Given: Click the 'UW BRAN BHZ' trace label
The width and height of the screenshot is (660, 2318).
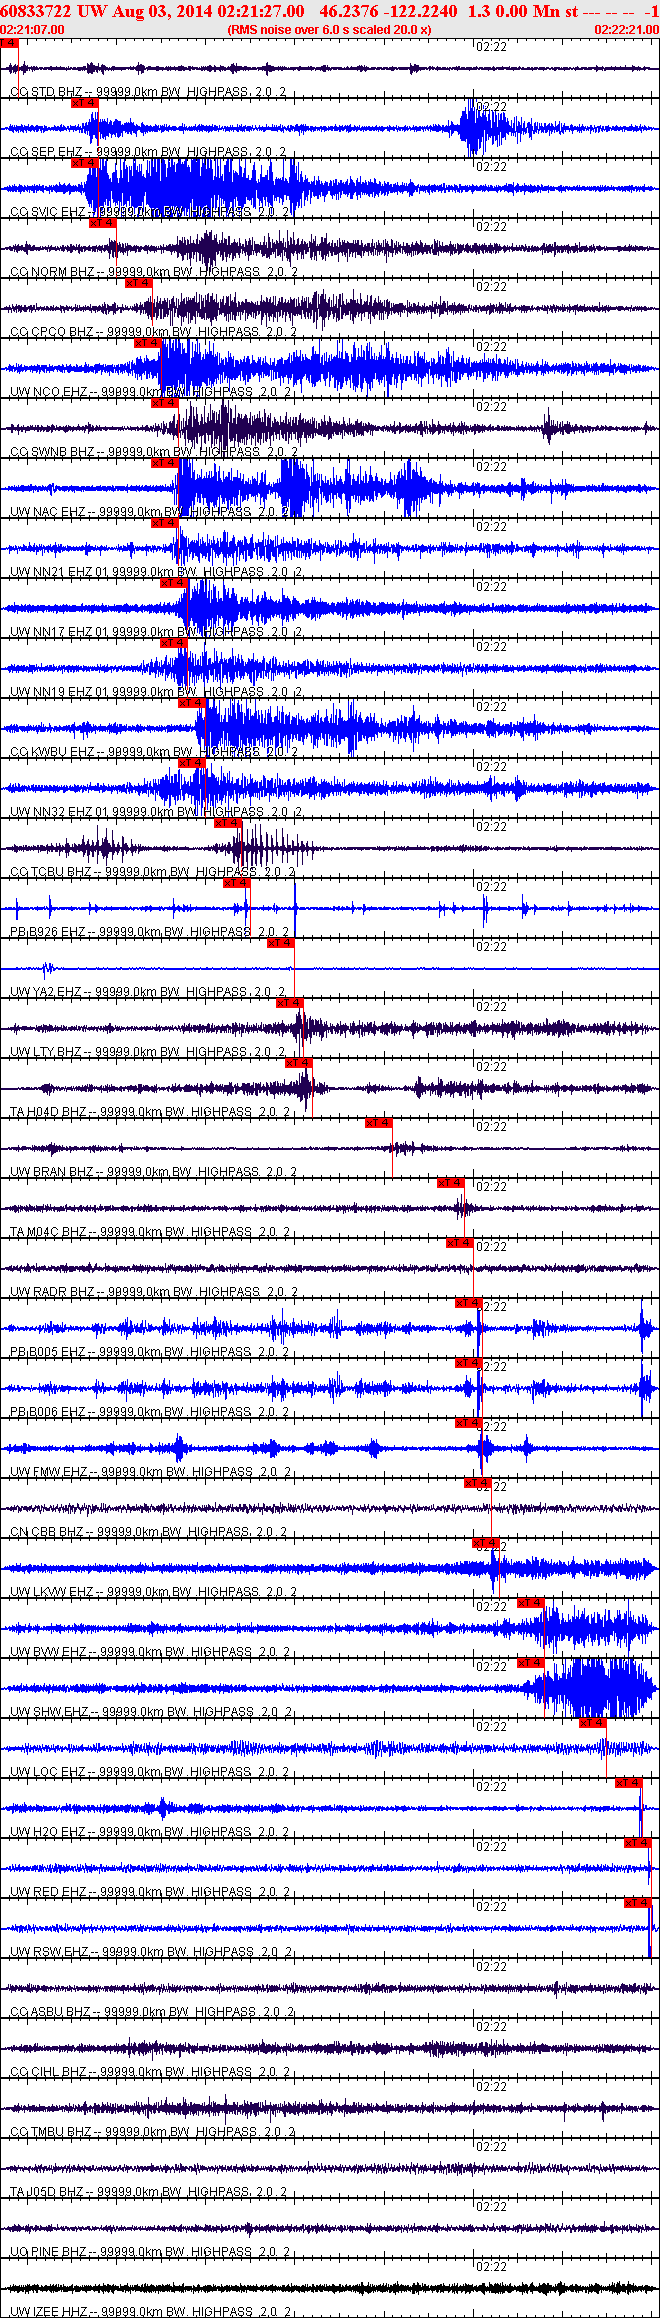Looking at the screenshot, I should [x=52, y=1172].
